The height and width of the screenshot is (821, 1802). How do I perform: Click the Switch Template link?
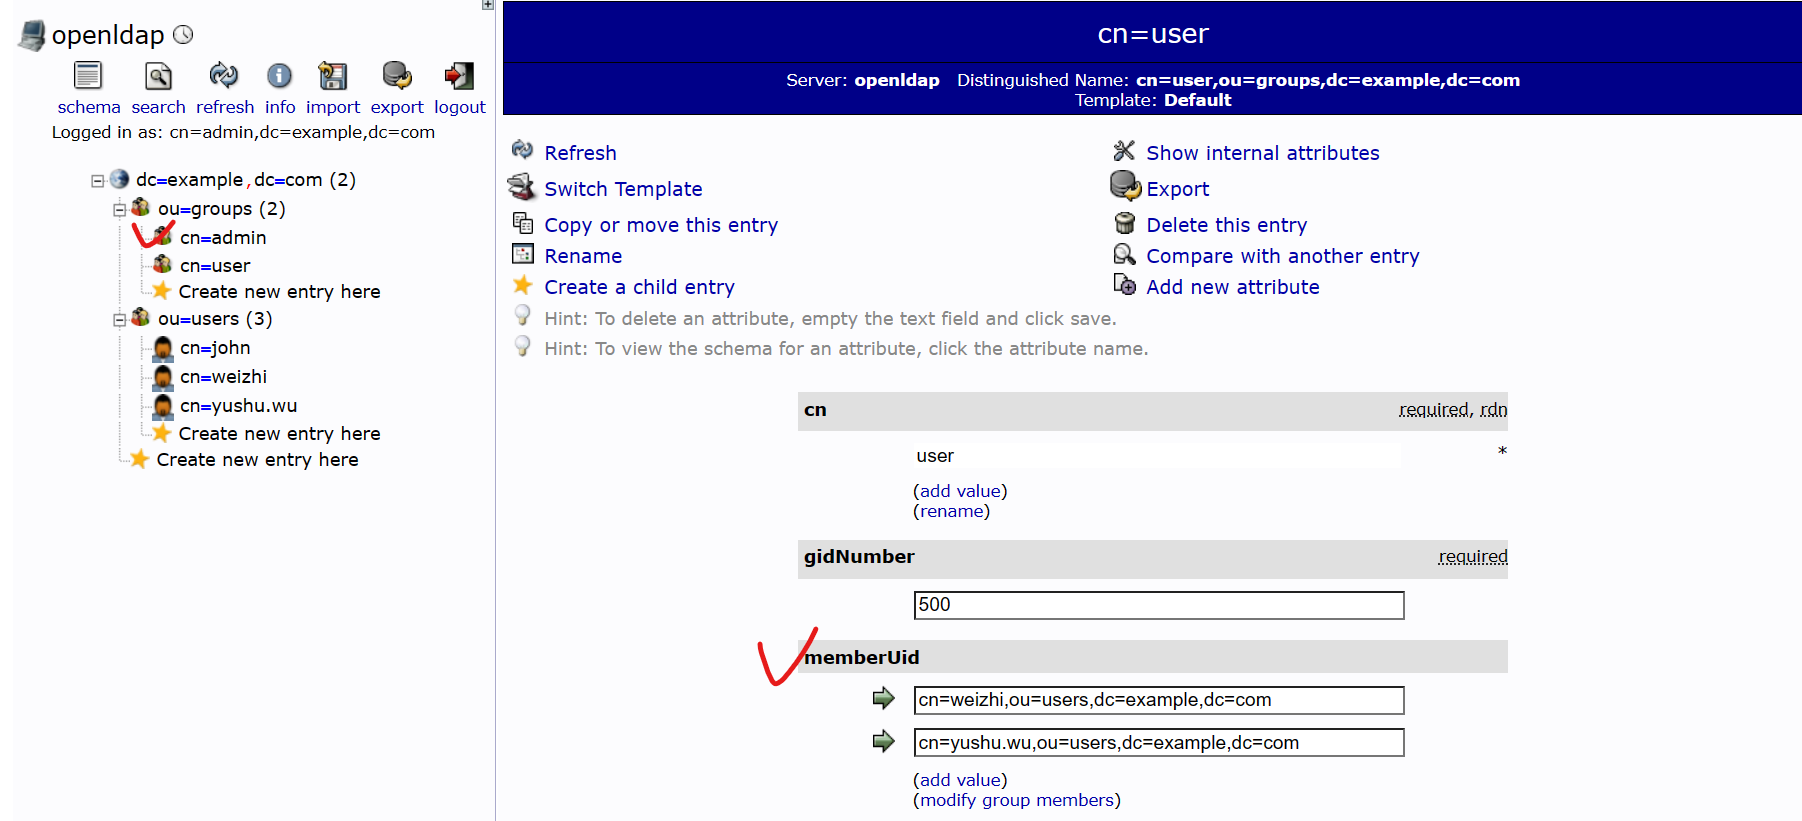pyautogui.click(x=623, y=189)
